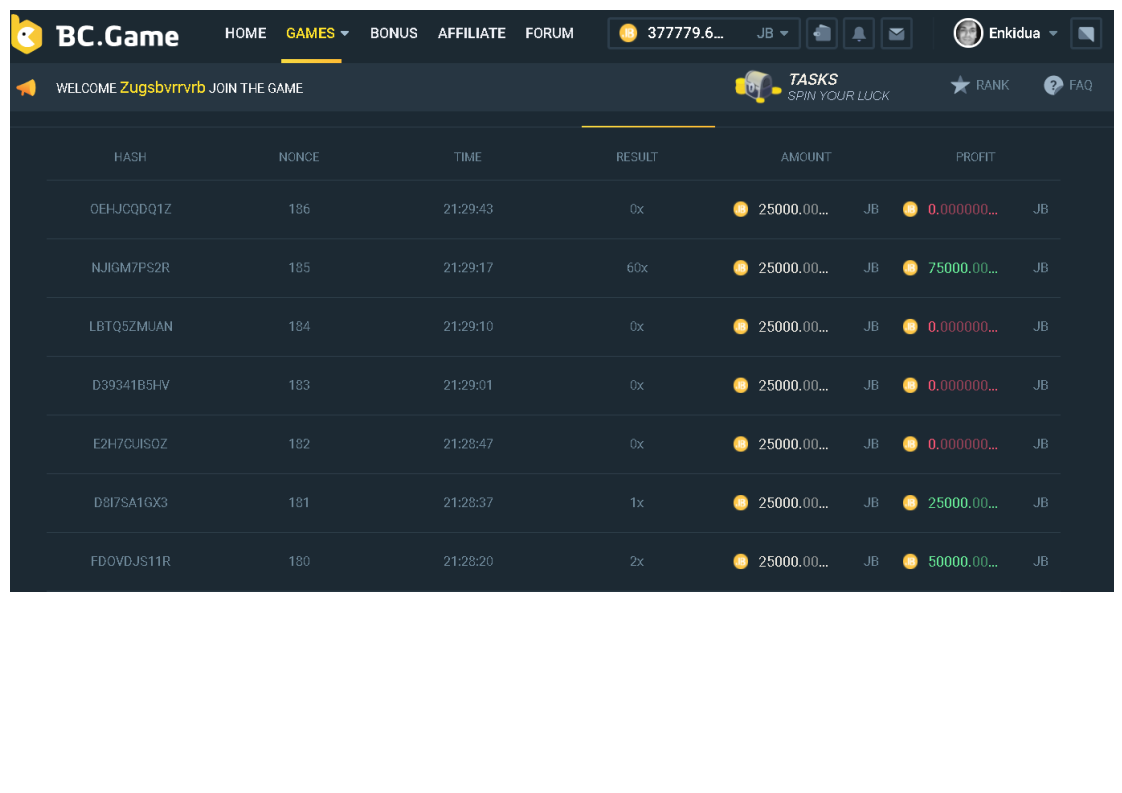Click hash NJIGM7PS2R in bet history
This screenshot has height=793, width=1122.
[x=130, y=268]
